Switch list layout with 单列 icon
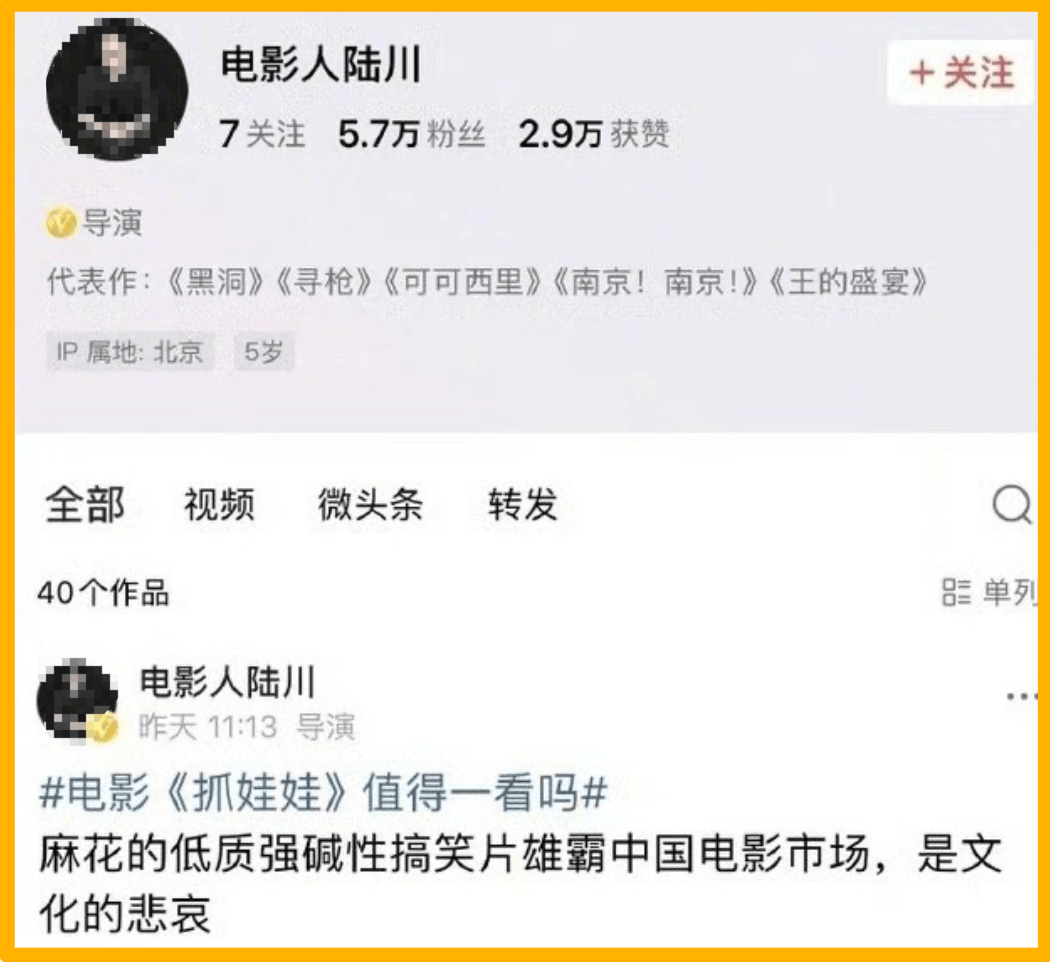 (990, 592)
